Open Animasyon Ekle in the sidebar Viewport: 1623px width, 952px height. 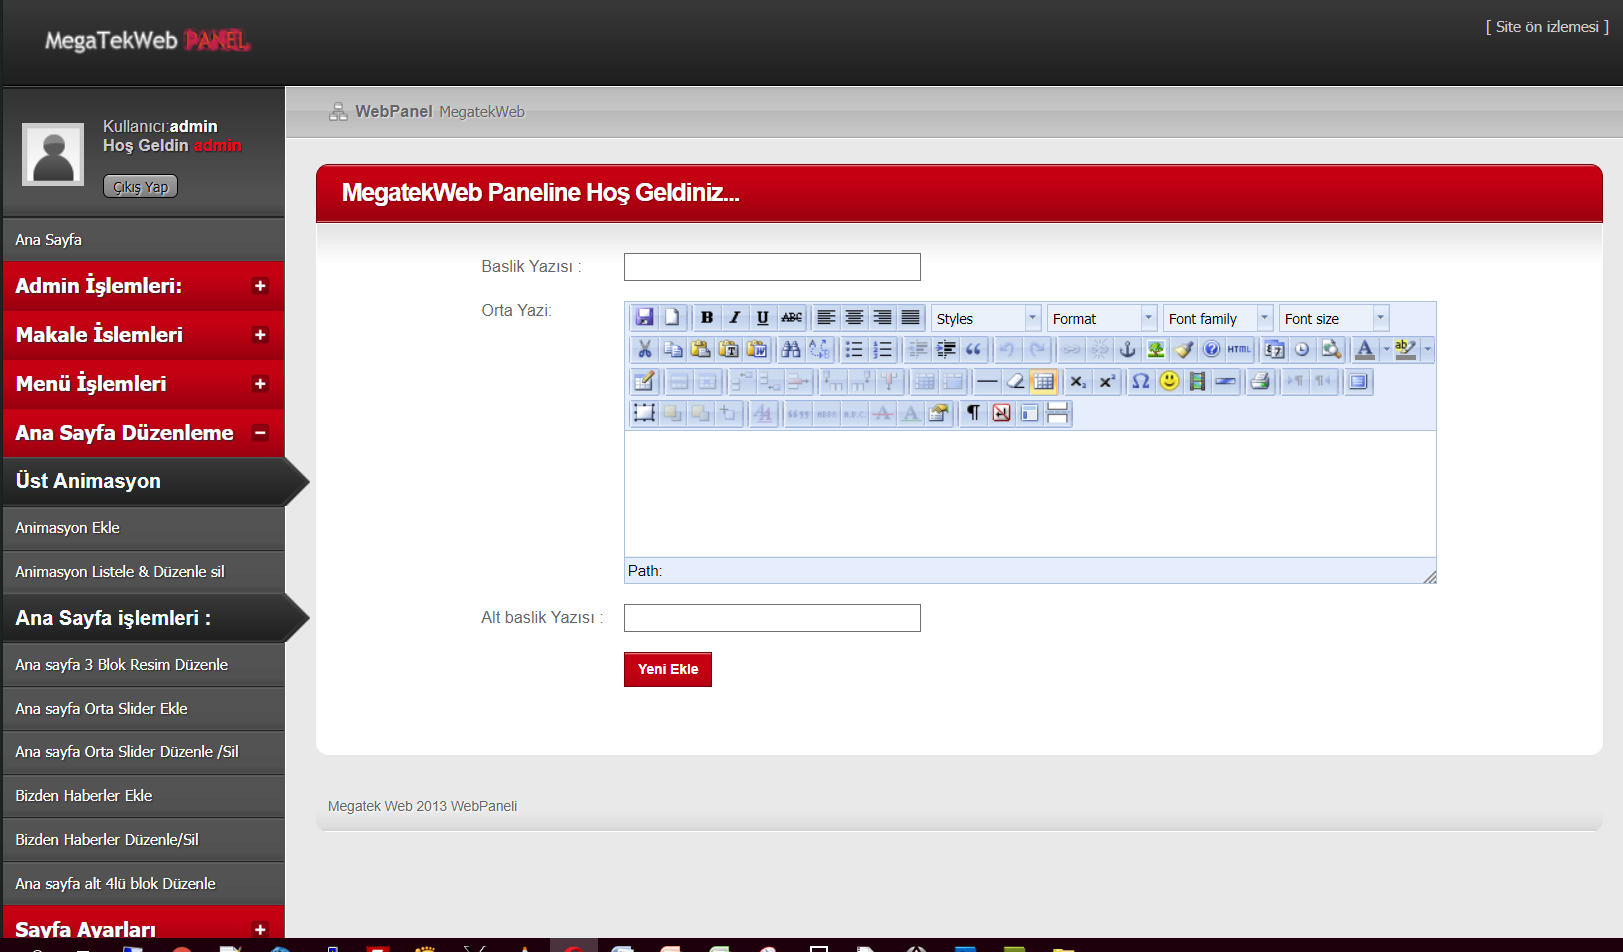[x=68, y=528]
